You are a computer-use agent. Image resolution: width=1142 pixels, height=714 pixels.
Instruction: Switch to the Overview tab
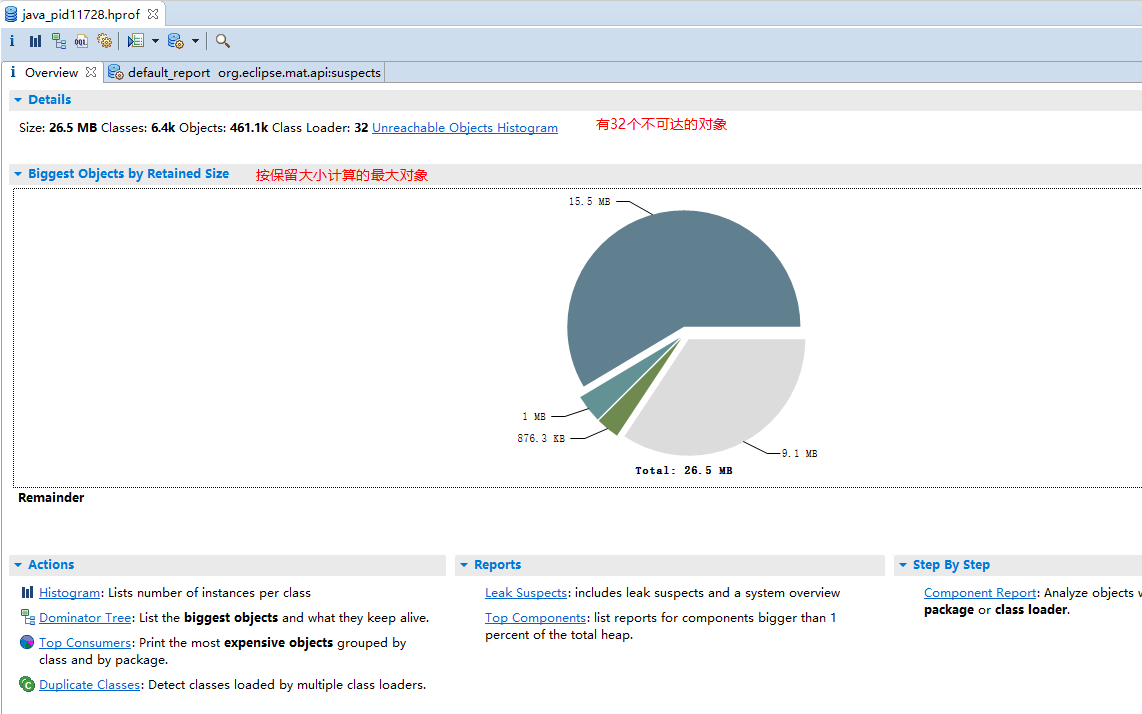pyautogui.click(x=51, y=72)
